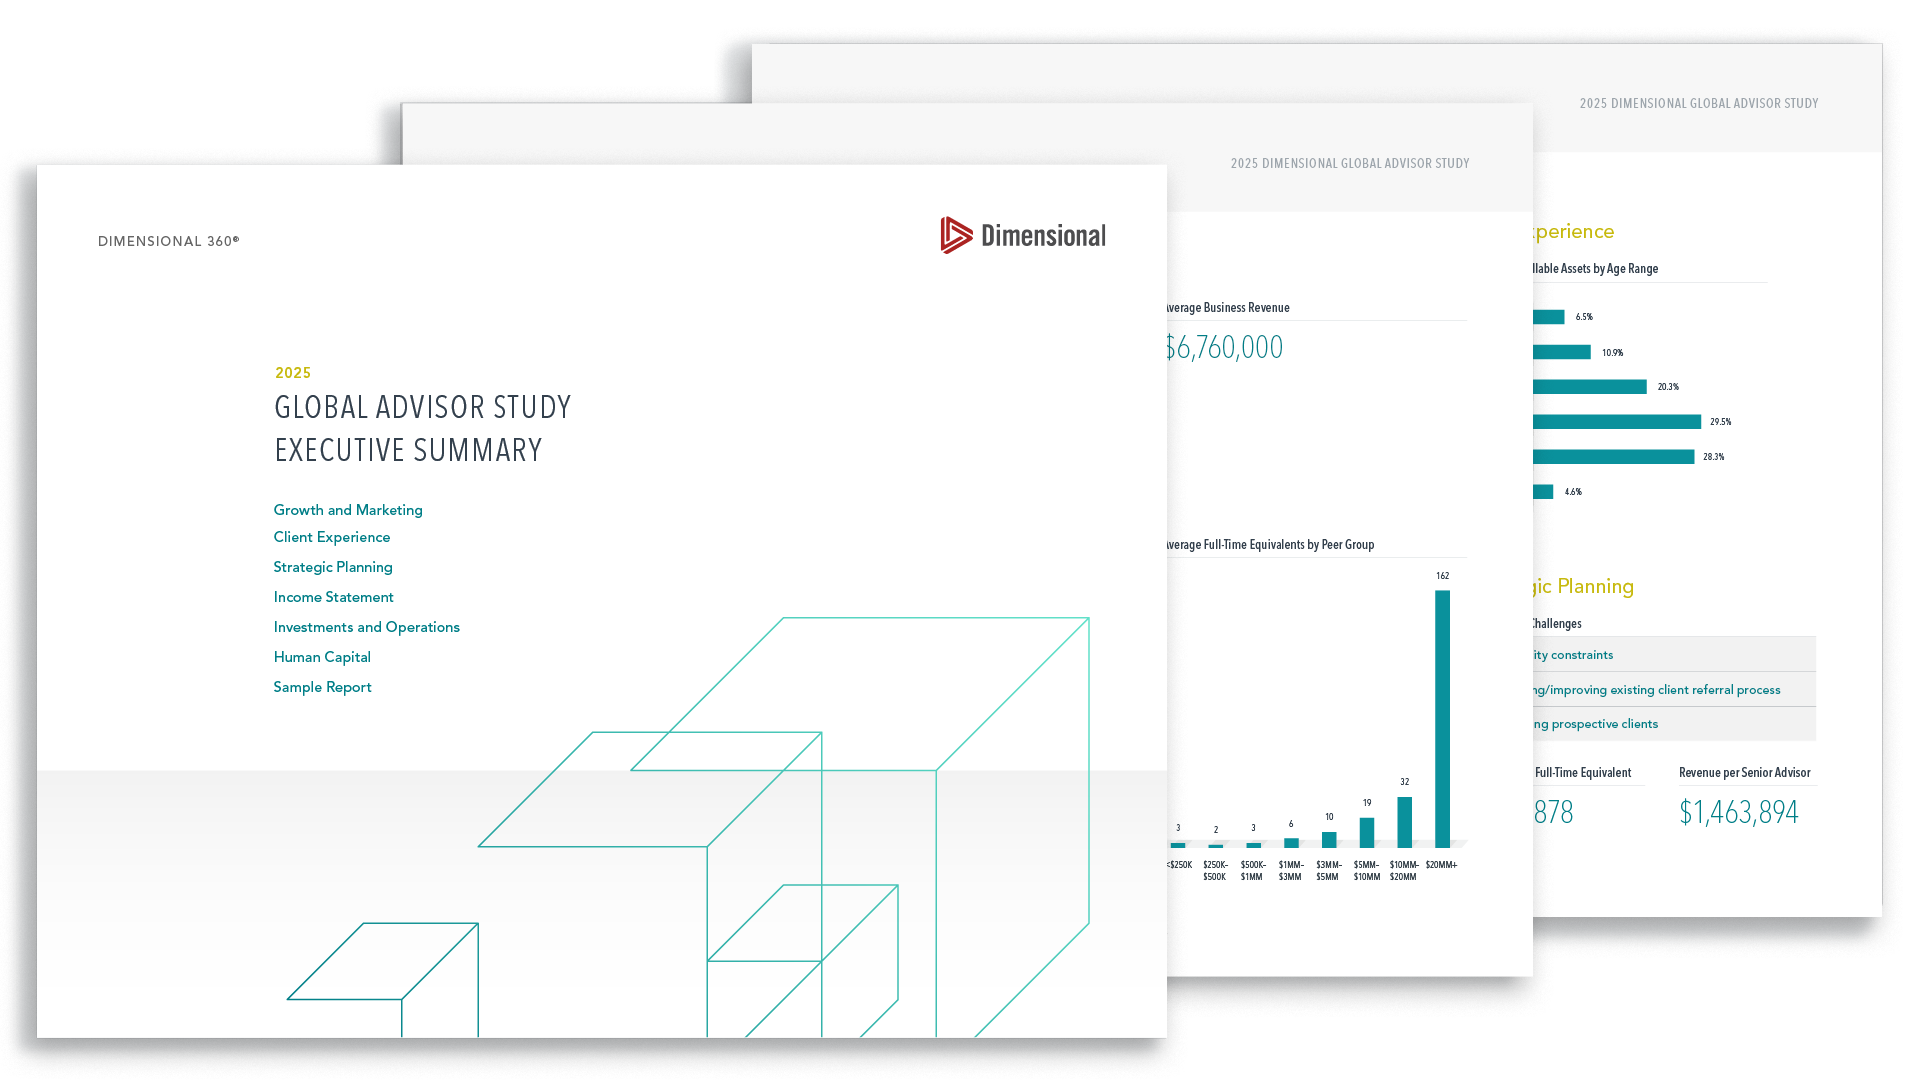Select the Strategic Planning link

tap(332, 567)
